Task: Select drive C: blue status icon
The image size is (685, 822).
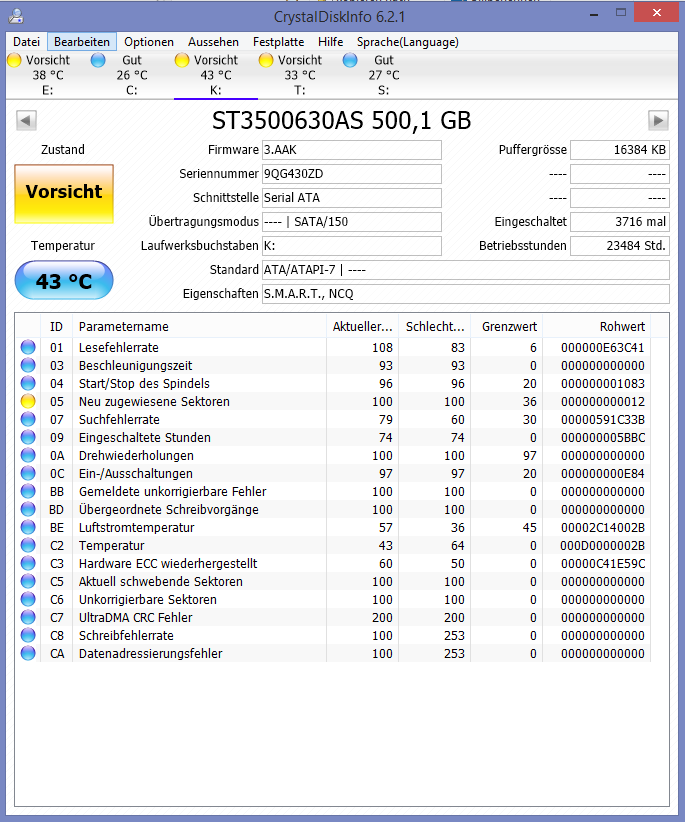Action: click(x=98, y=60)
